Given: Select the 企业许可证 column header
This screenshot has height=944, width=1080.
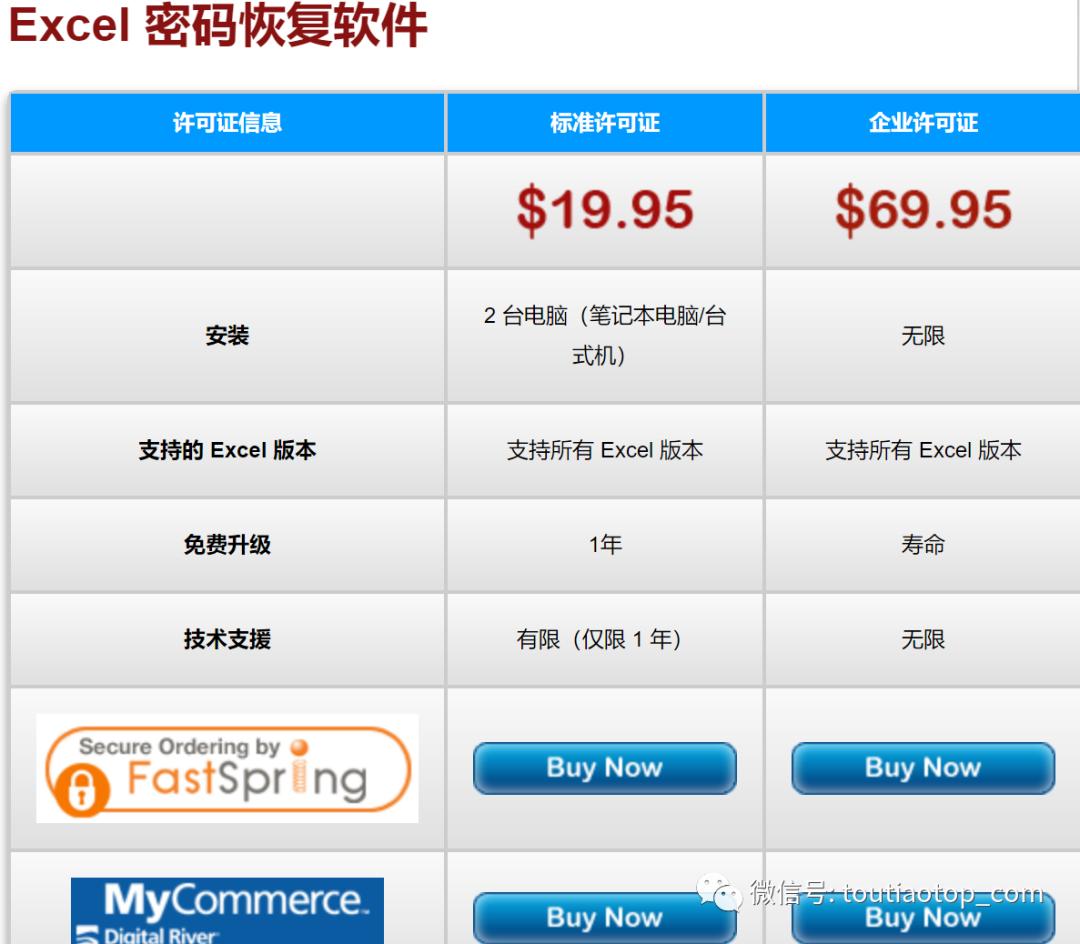Looking at the screenshot, I should tap(922, 123).
